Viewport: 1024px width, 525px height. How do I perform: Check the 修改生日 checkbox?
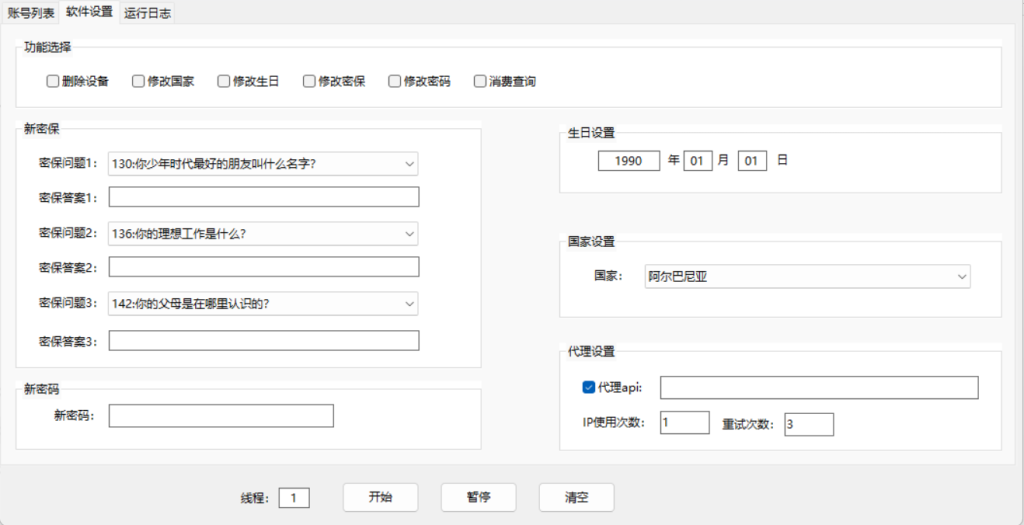224,81
